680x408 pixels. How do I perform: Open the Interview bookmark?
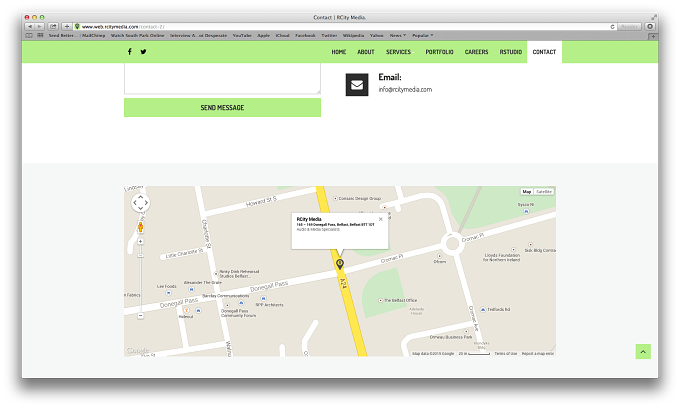(198, 36)
